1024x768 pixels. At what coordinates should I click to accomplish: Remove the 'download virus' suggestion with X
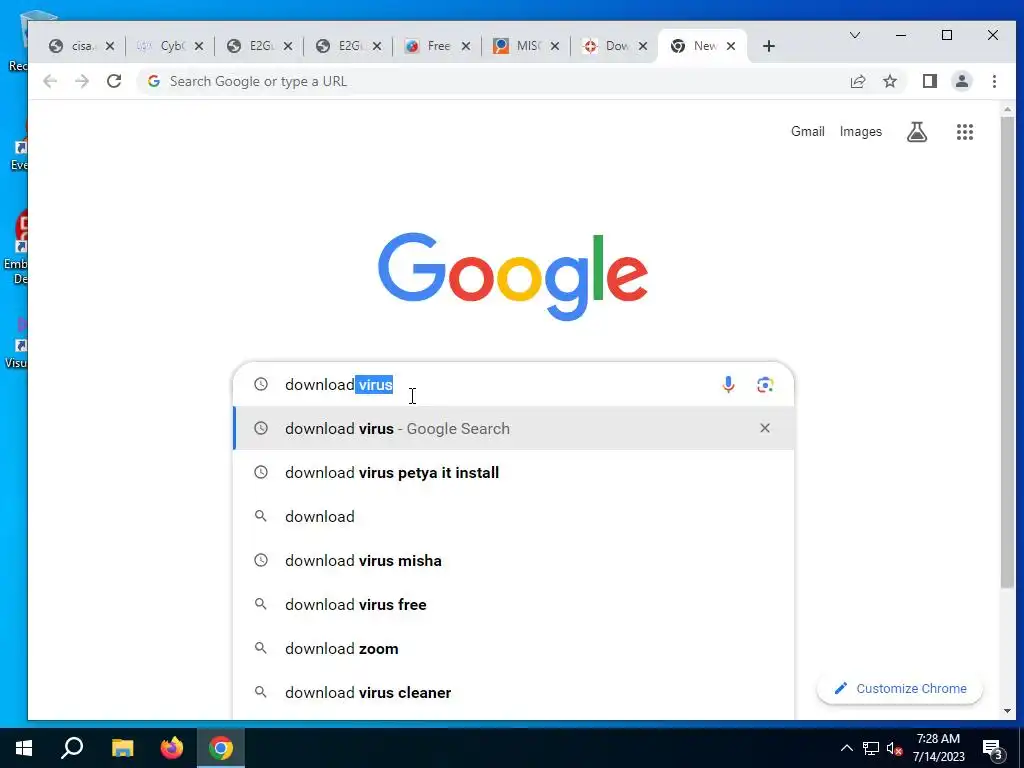(x=765, y=428)
